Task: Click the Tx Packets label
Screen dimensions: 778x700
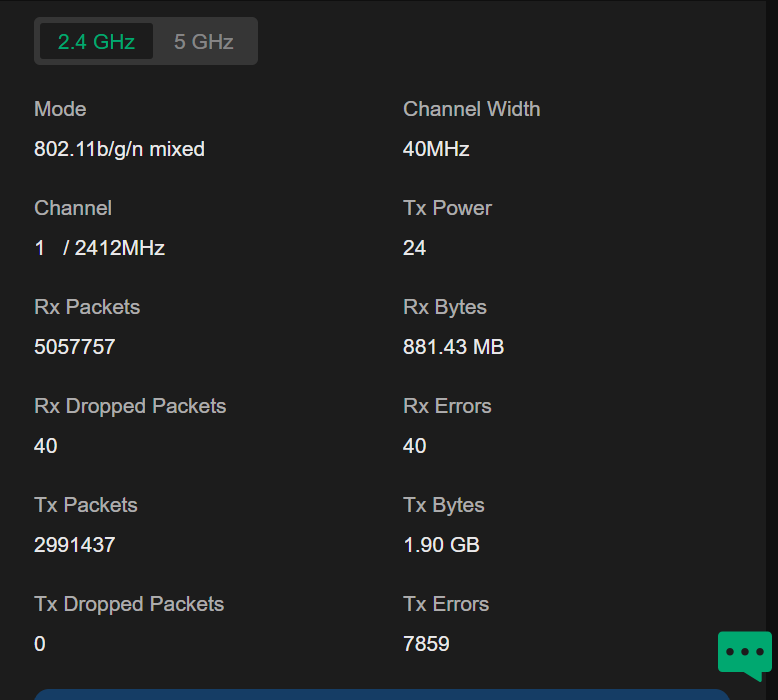Action: pyautogui.click(x=85, y=505)
